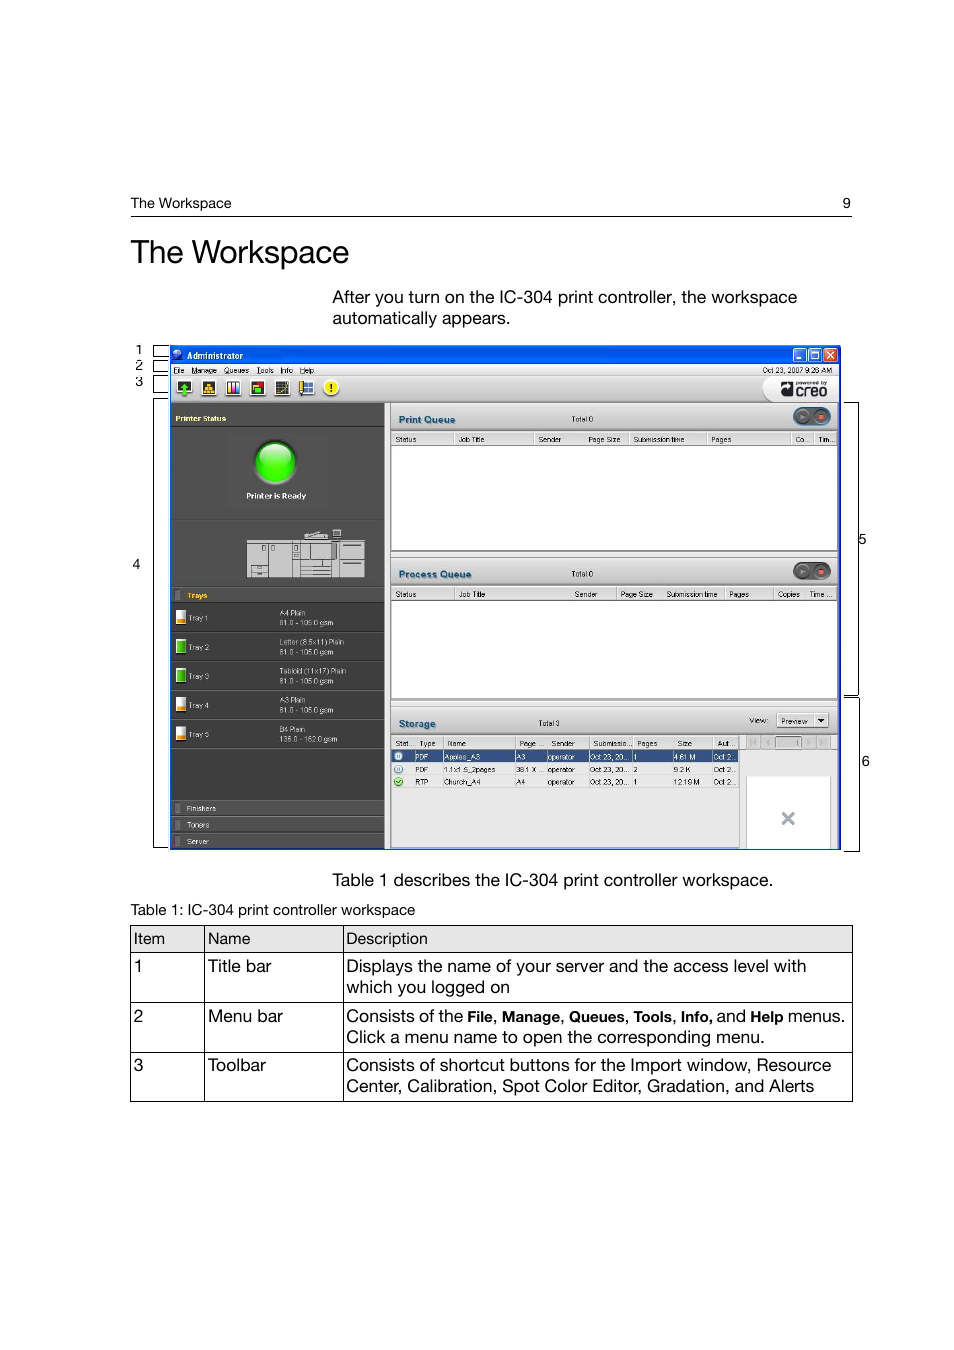
Task: Suspend the Process Queue with the stop button
Action: click(821, 571)
